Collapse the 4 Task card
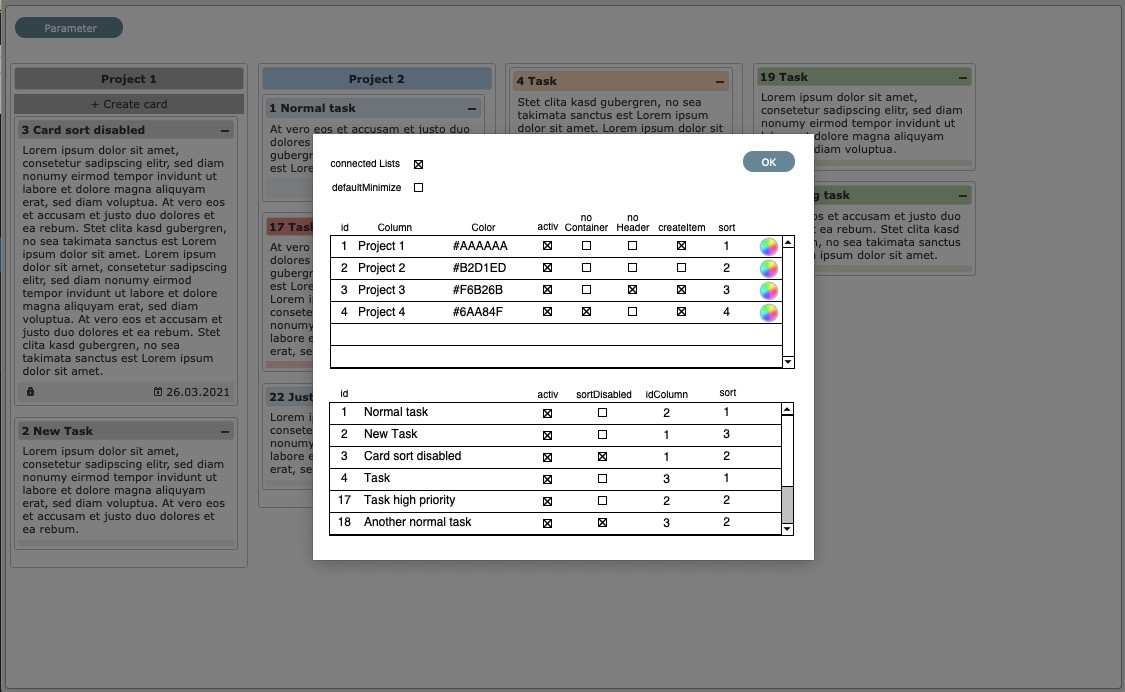 pyautogui.click(x=720, y=82)
